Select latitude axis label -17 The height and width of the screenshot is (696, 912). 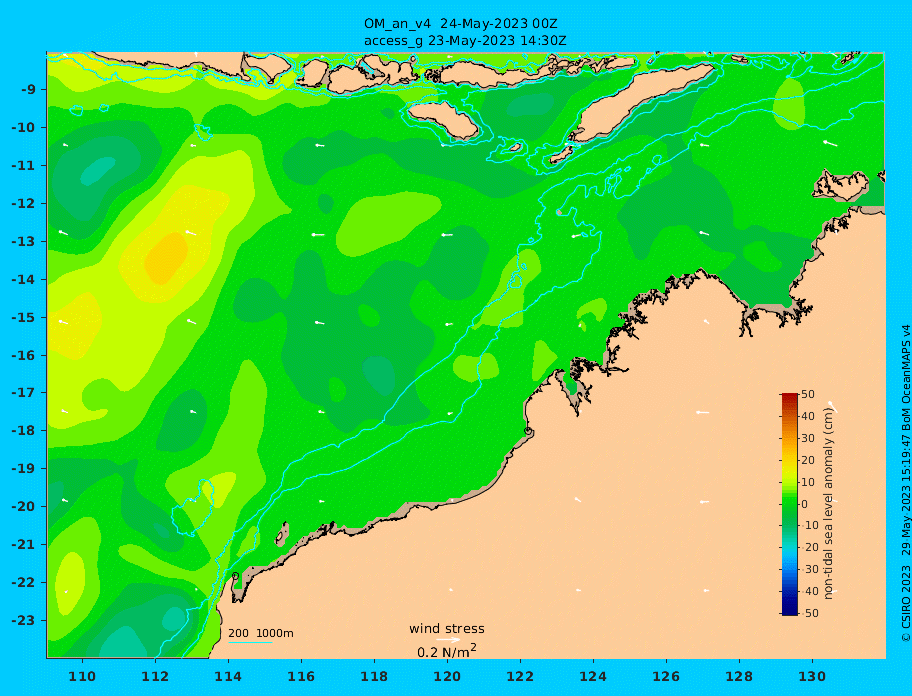click(24, 392)
